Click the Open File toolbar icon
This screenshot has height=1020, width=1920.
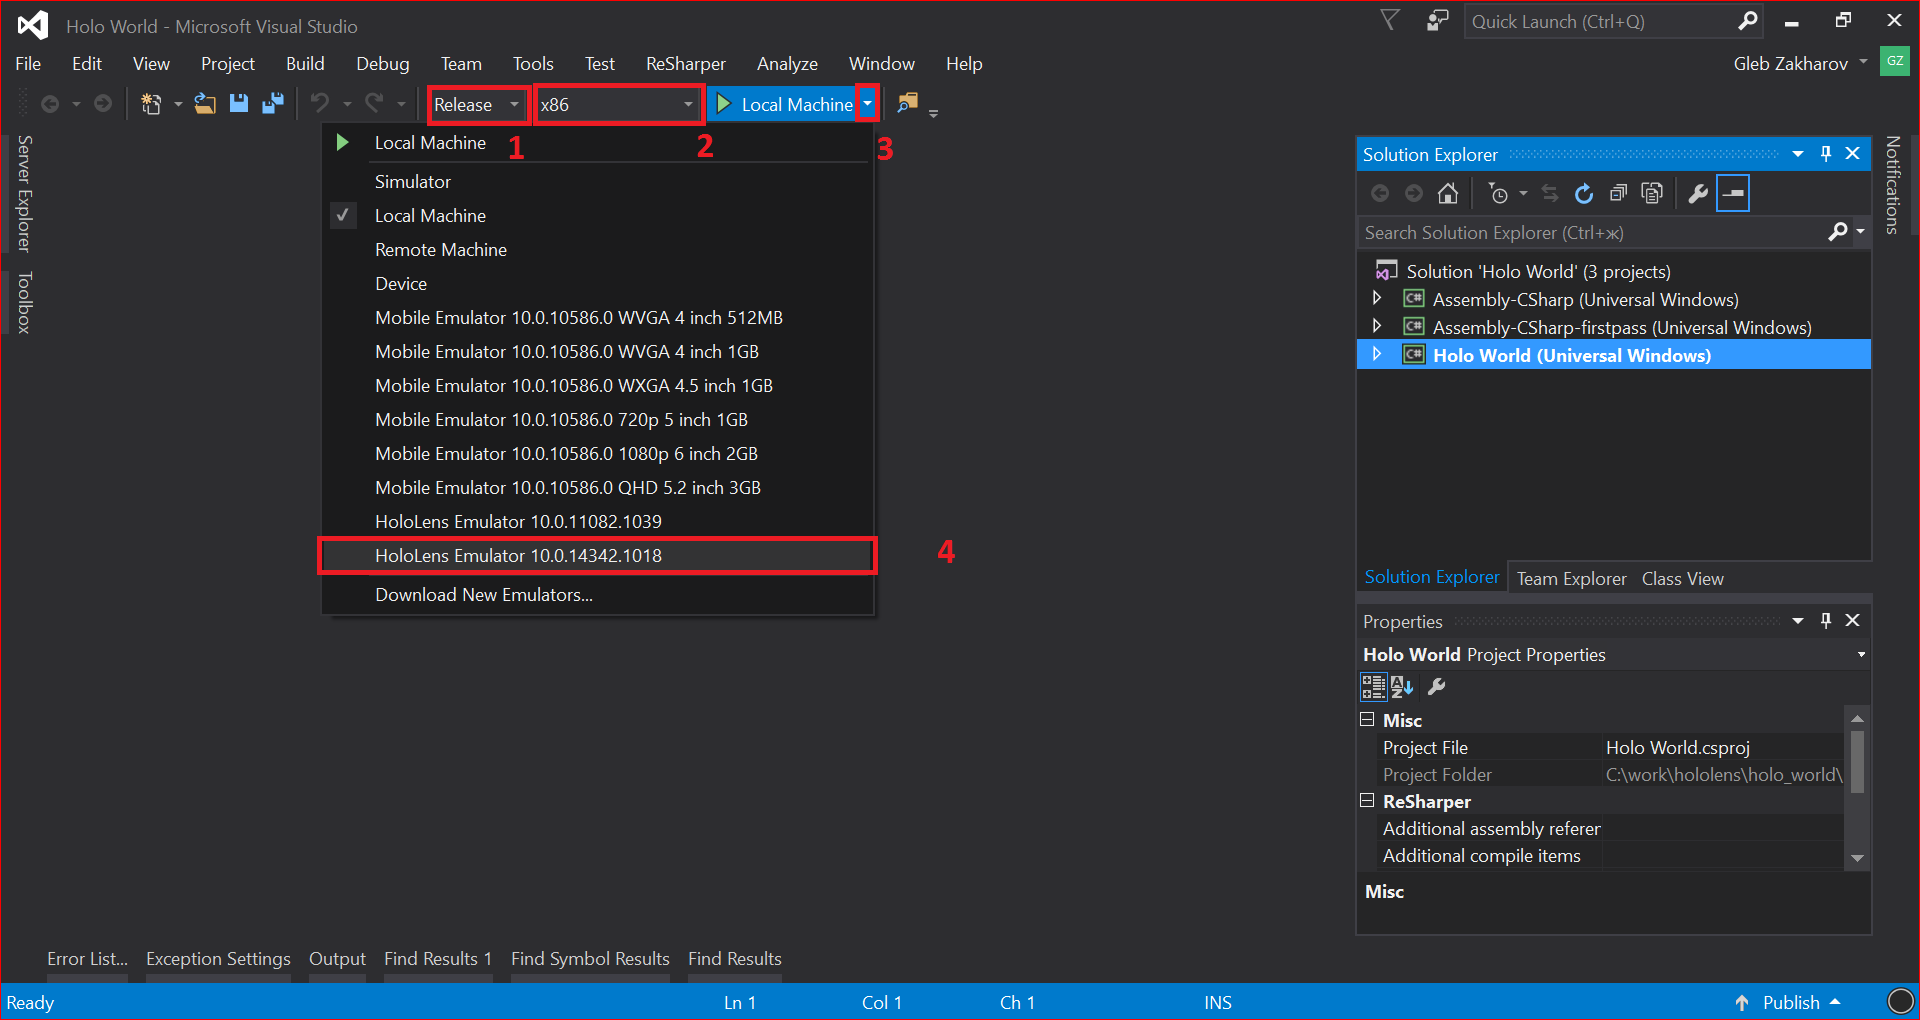(205, 104)
